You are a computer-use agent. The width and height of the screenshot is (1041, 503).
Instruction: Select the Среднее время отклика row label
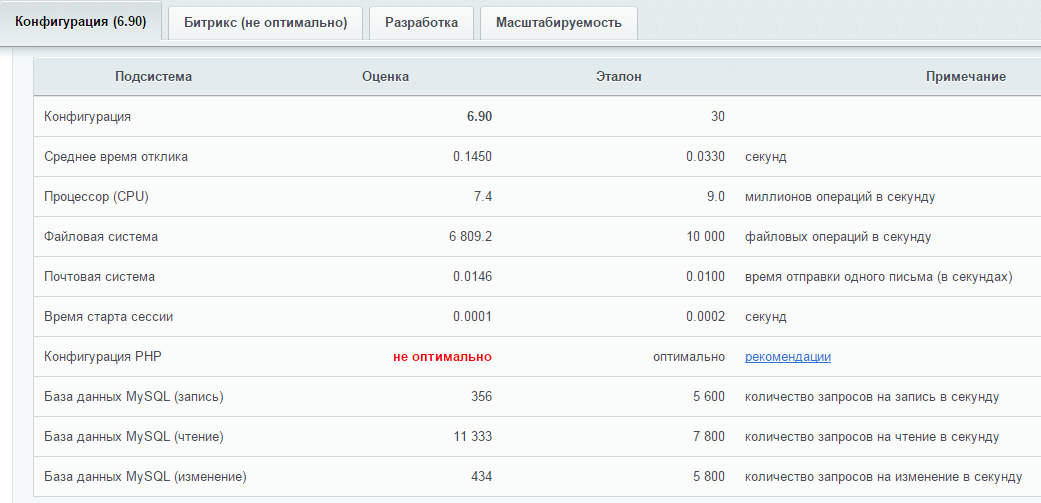click(116, 157)
